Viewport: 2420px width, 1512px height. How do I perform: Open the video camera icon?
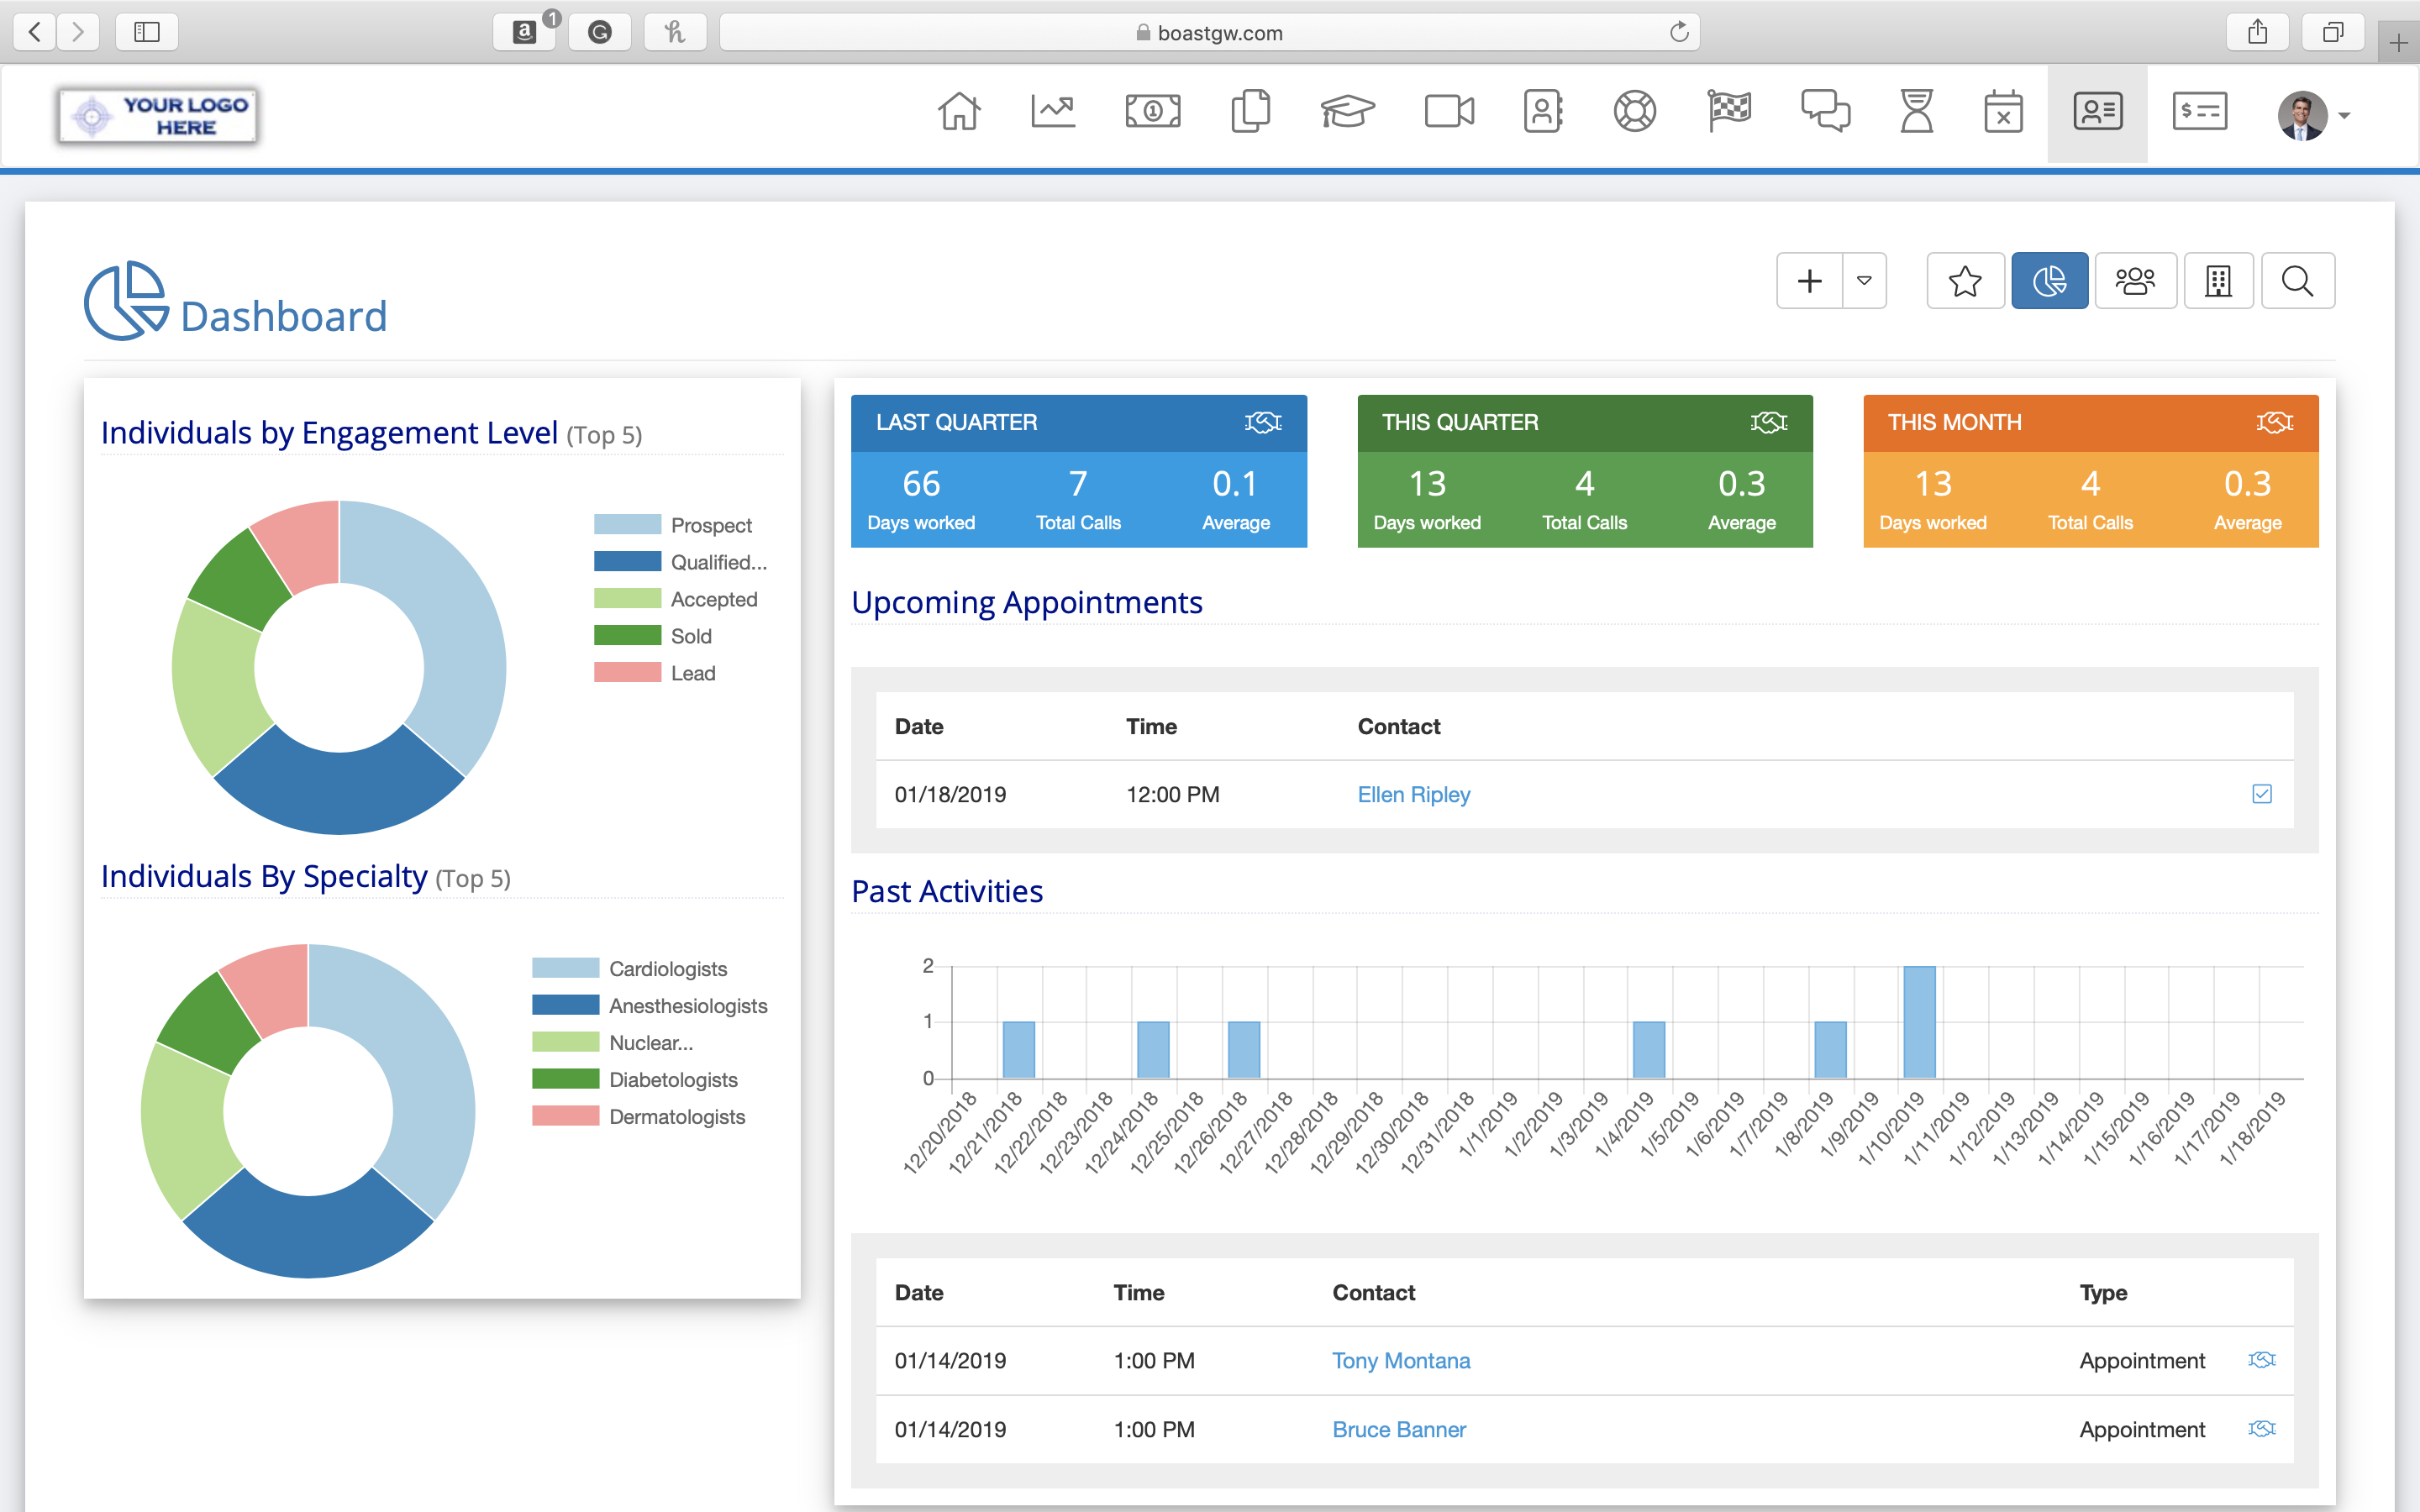1448,112
